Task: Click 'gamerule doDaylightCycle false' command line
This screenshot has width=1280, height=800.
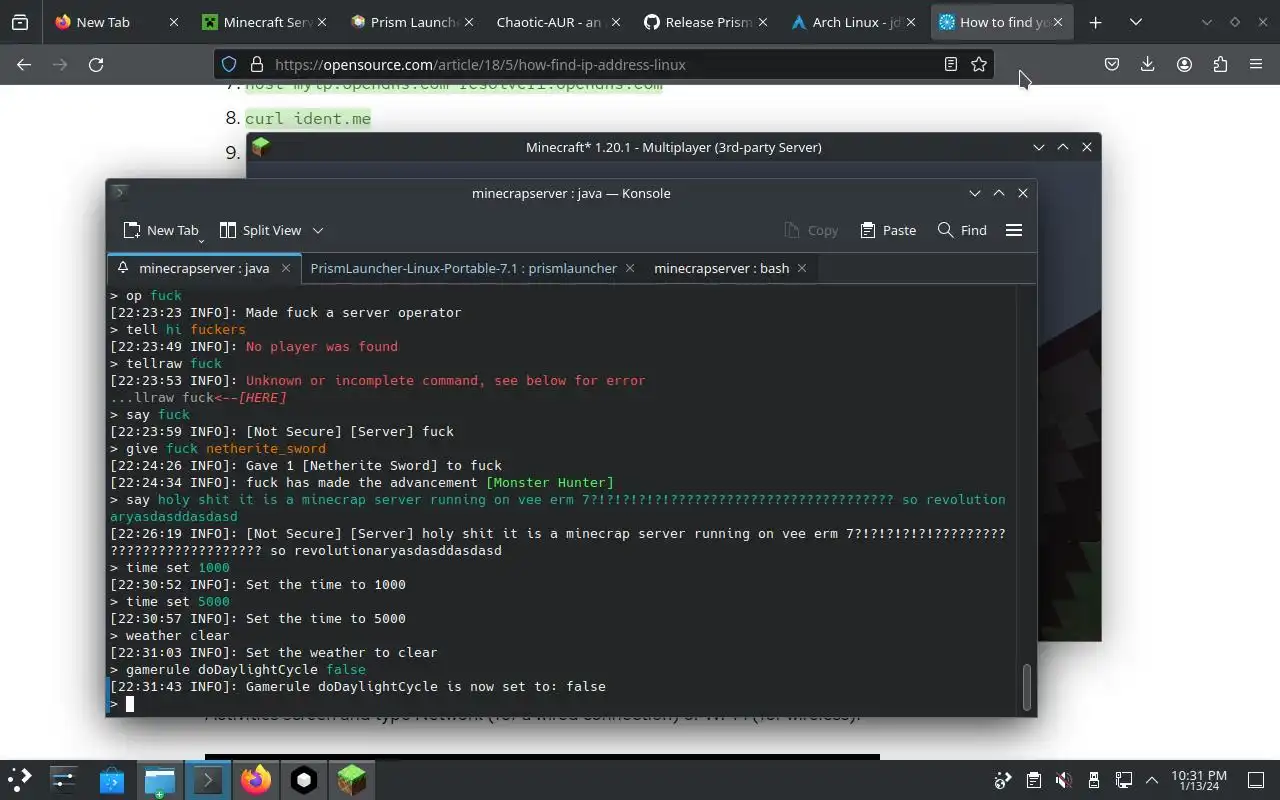Action: 238,669
